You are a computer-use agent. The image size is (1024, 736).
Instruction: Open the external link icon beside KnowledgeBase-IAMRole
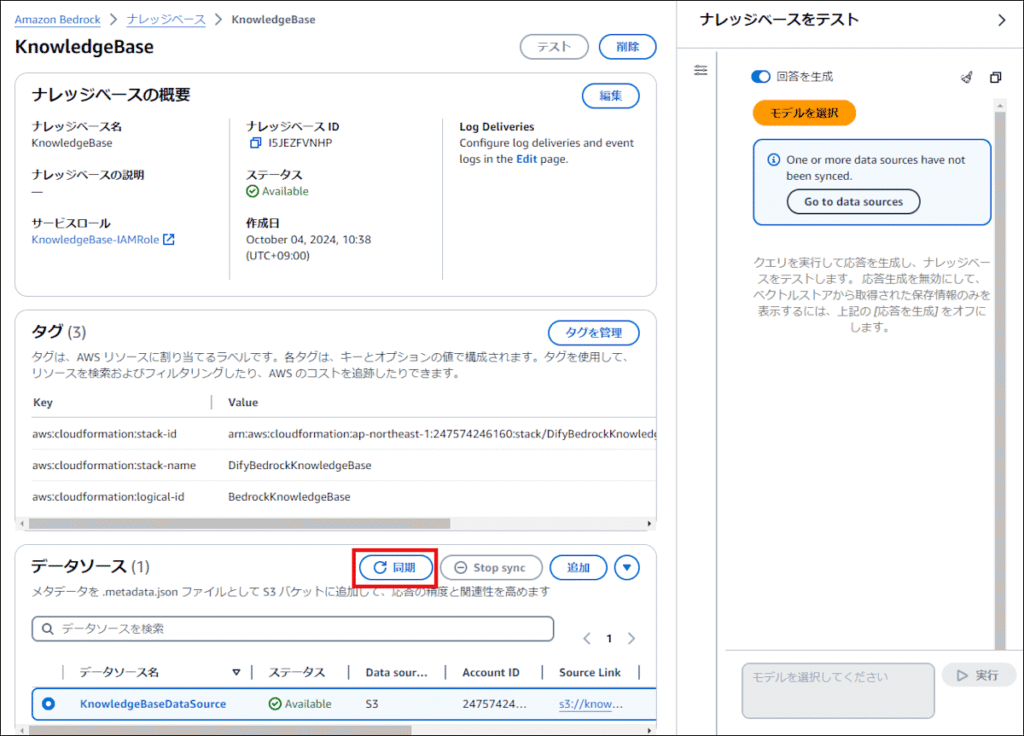169,240
